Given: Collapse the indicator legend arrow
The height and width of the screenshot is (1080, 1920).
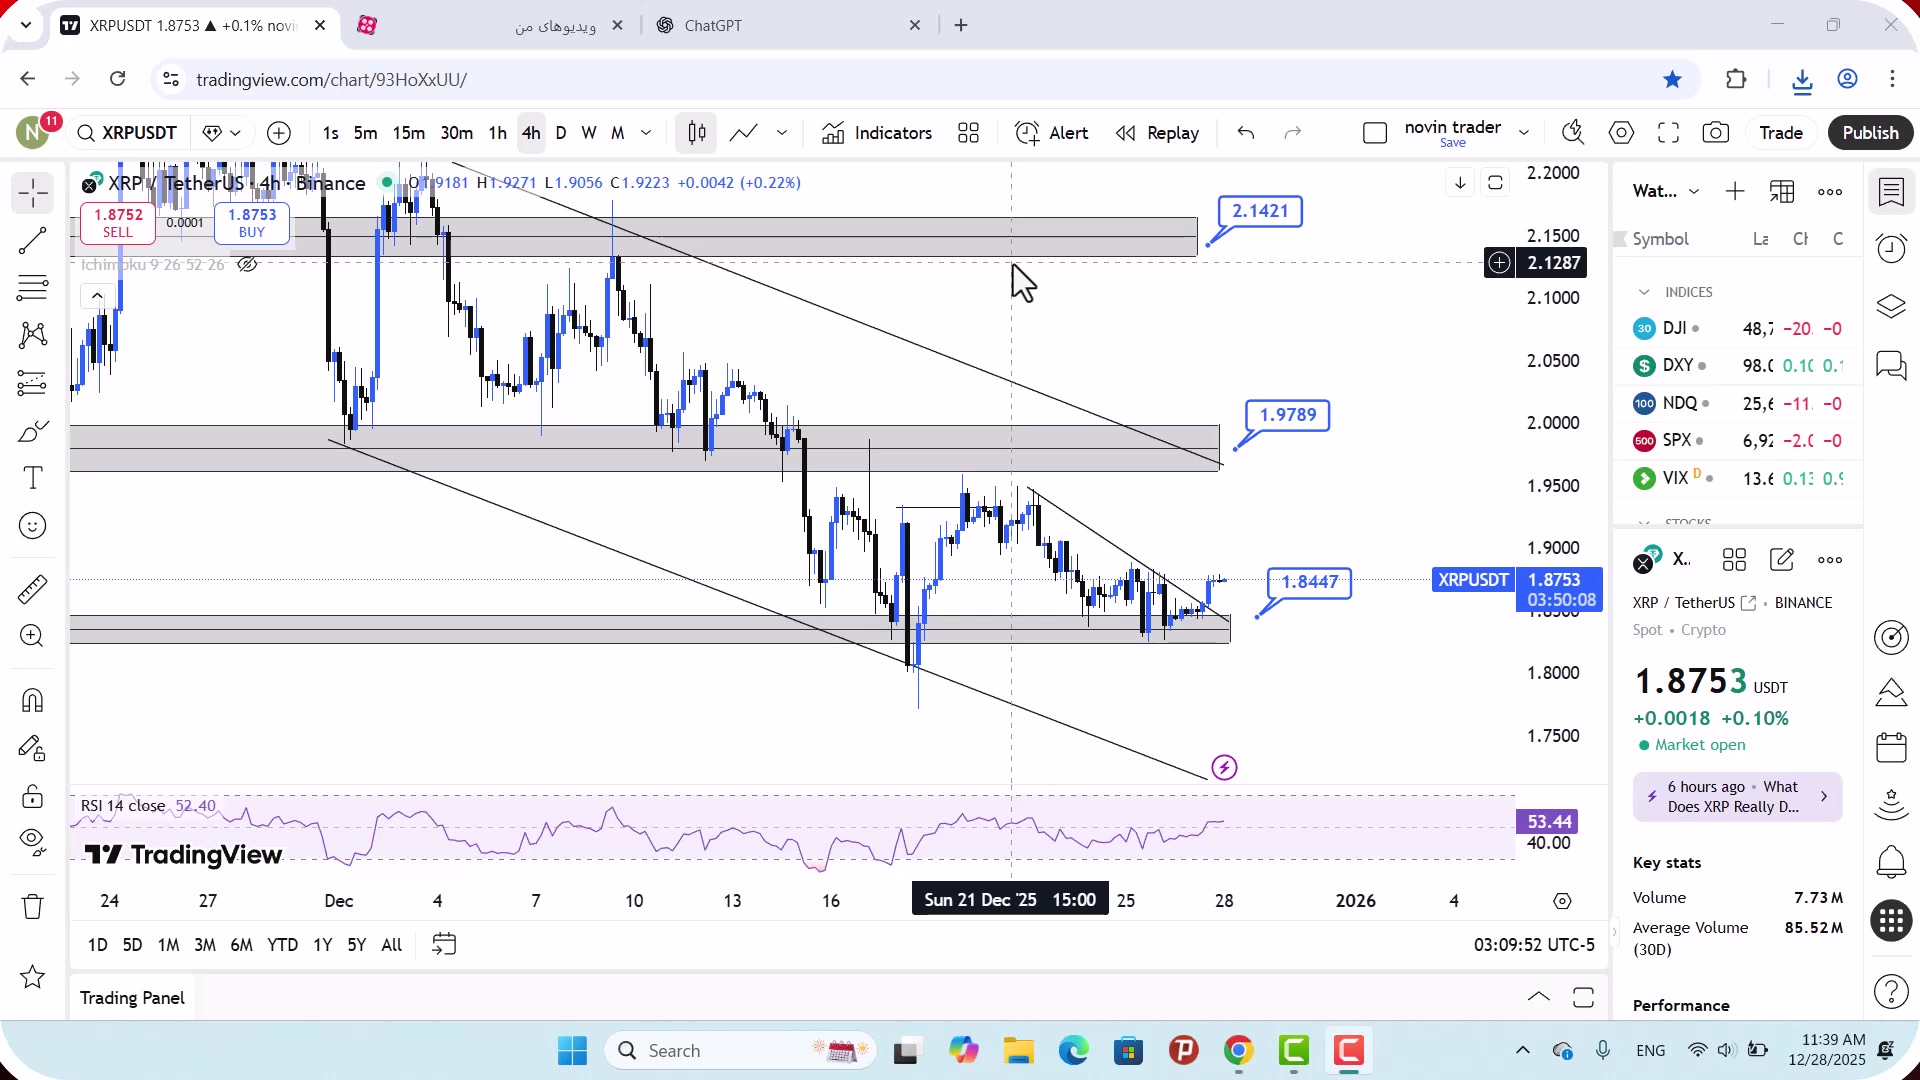Looking at the screenshot, I should (x=96, y=295).
